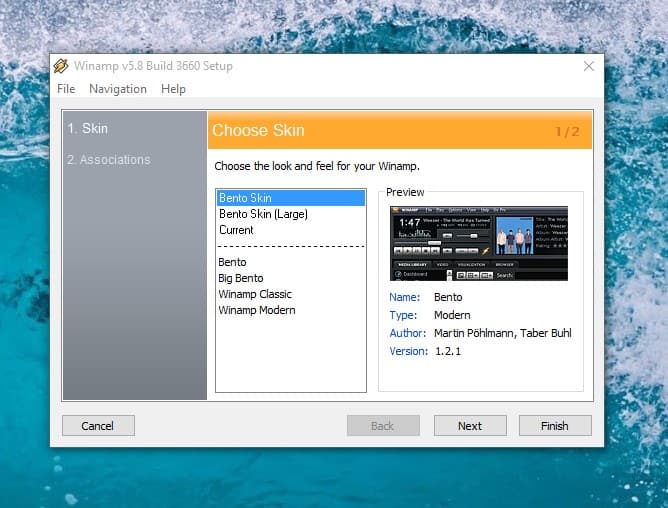Choose Bento Skin (Large) from the list
Screen dimensions: 668x508
click(263, 214)
